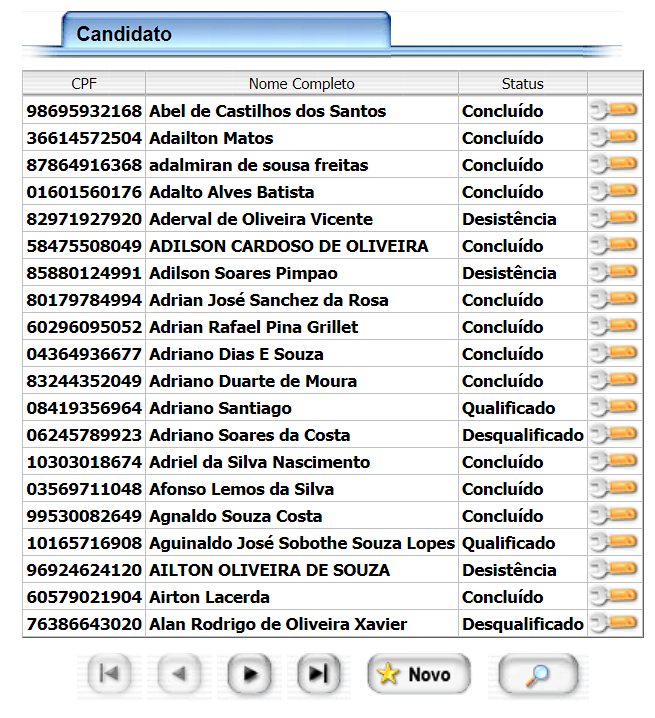The image size is (655, 718).
Task: Advance to the next page of candidates
Action: (x=249, y=675)
